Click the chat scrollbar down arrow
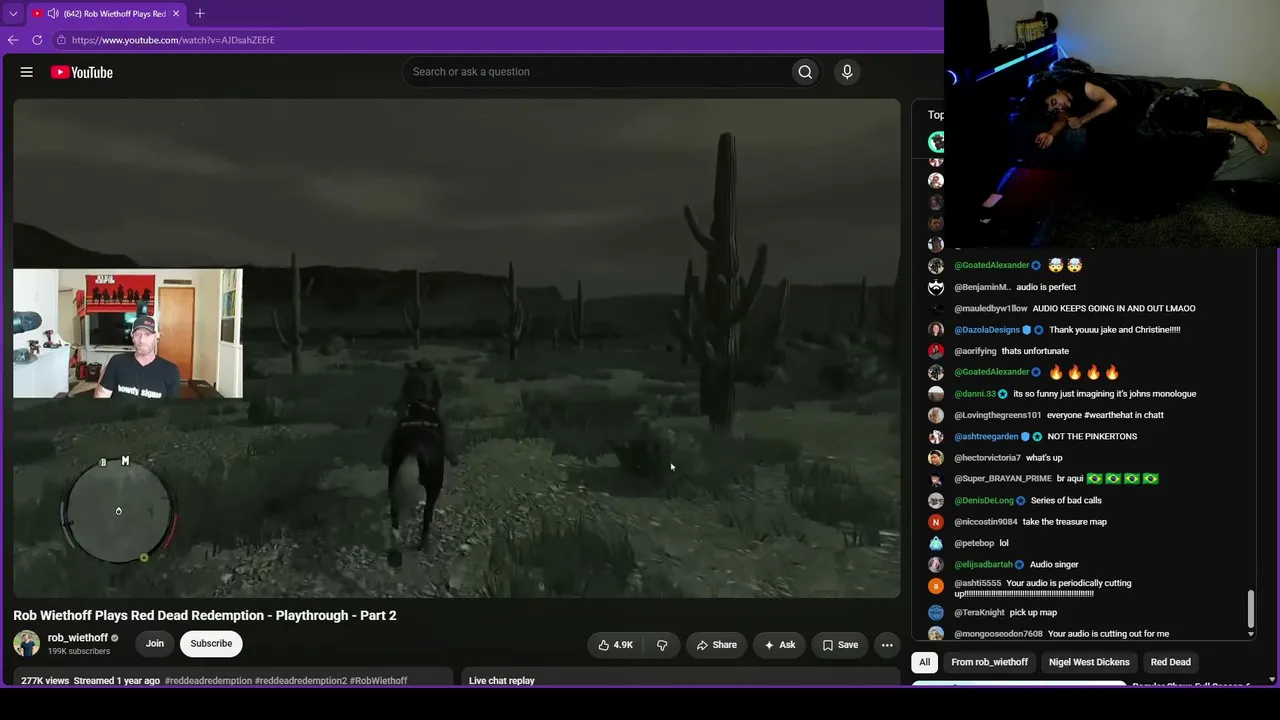1280x720 pixels. pyautogui.click(x=1251, y=634)
